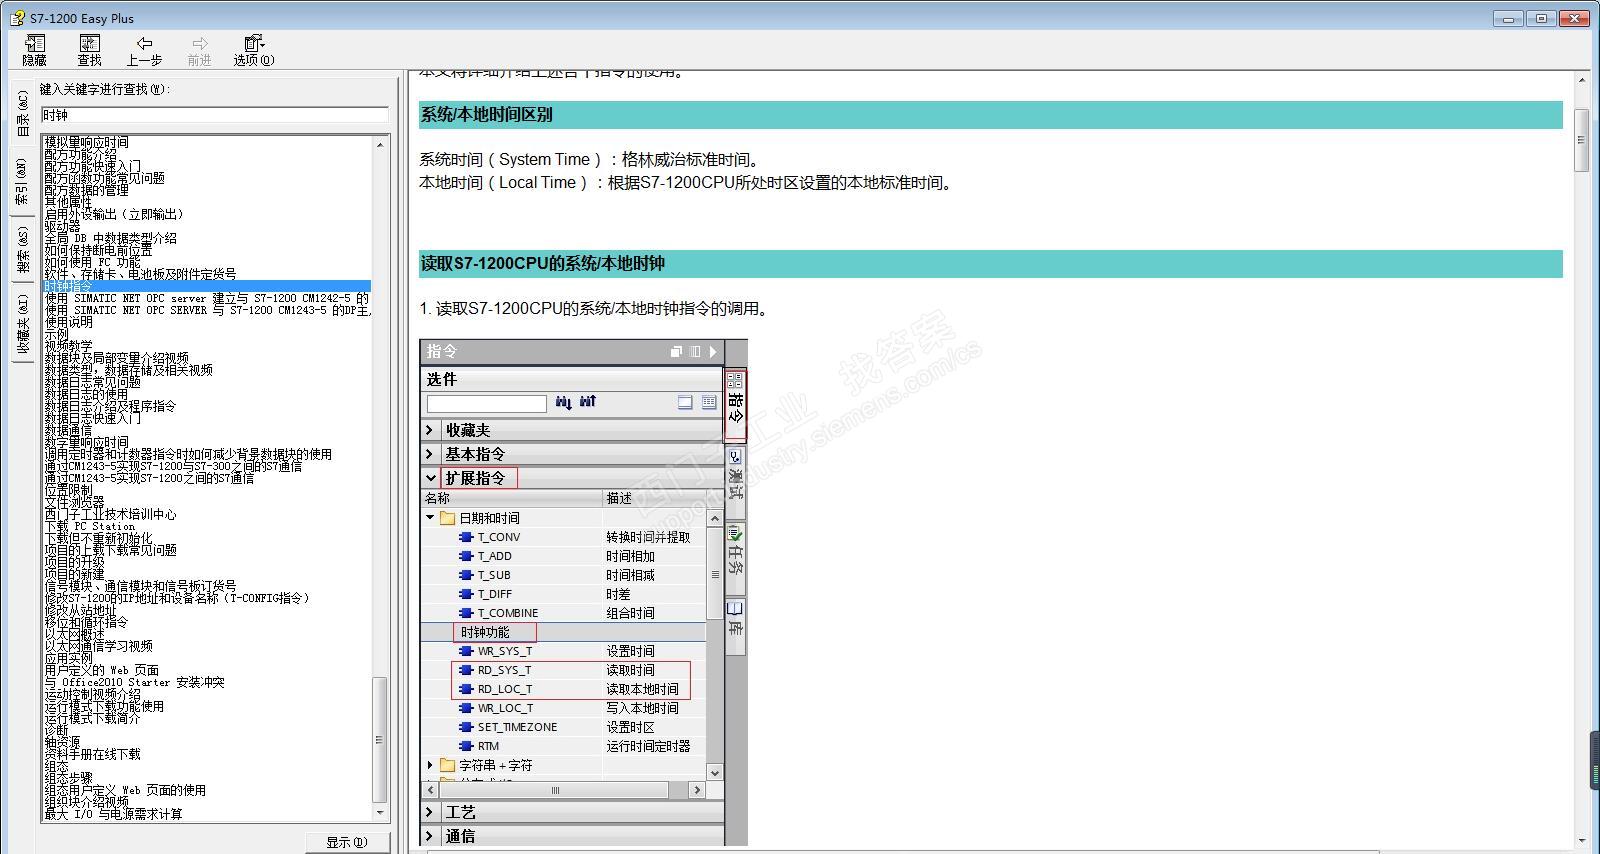The image size is (1600, 854).
Task: Select the 组态步骤 index entry
Action: pyautogui.click(x=68, y=778)
